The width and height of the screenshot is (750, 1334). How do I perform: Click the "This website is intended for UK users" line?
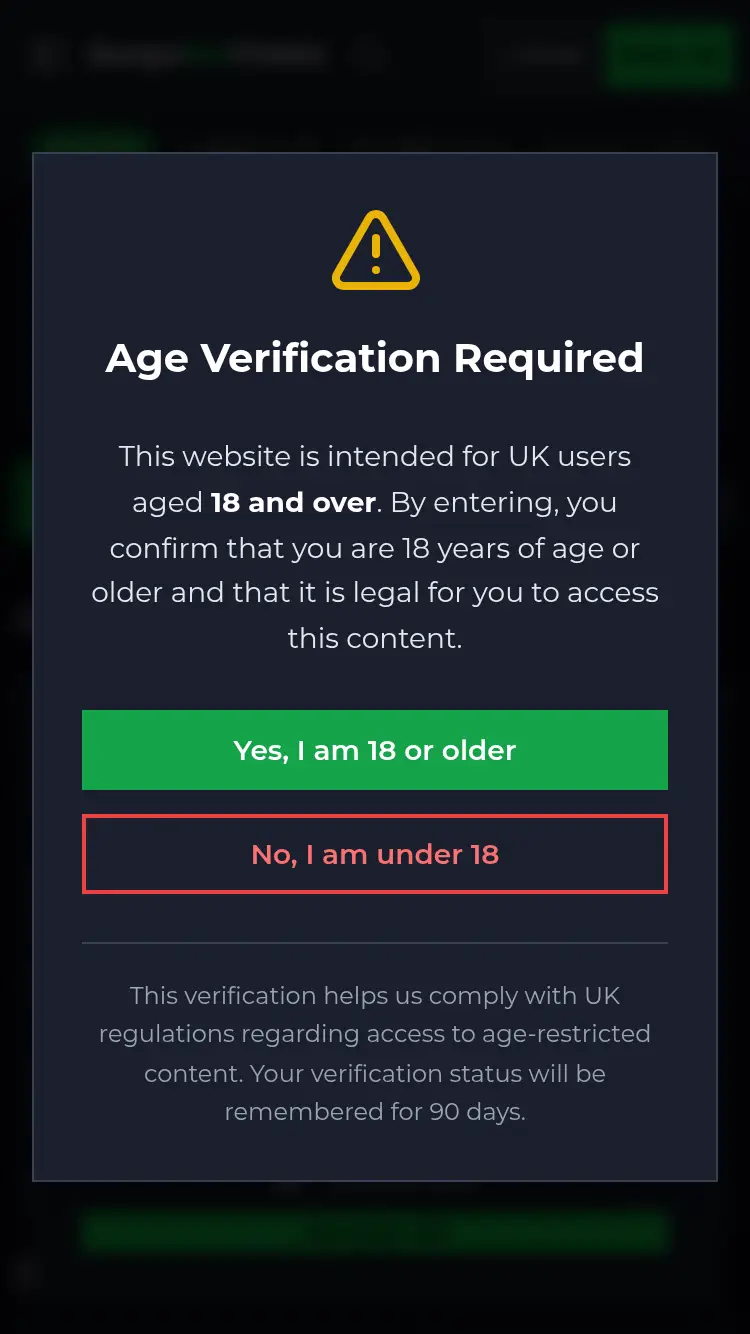pyautogui.click(x=375, y=457)
